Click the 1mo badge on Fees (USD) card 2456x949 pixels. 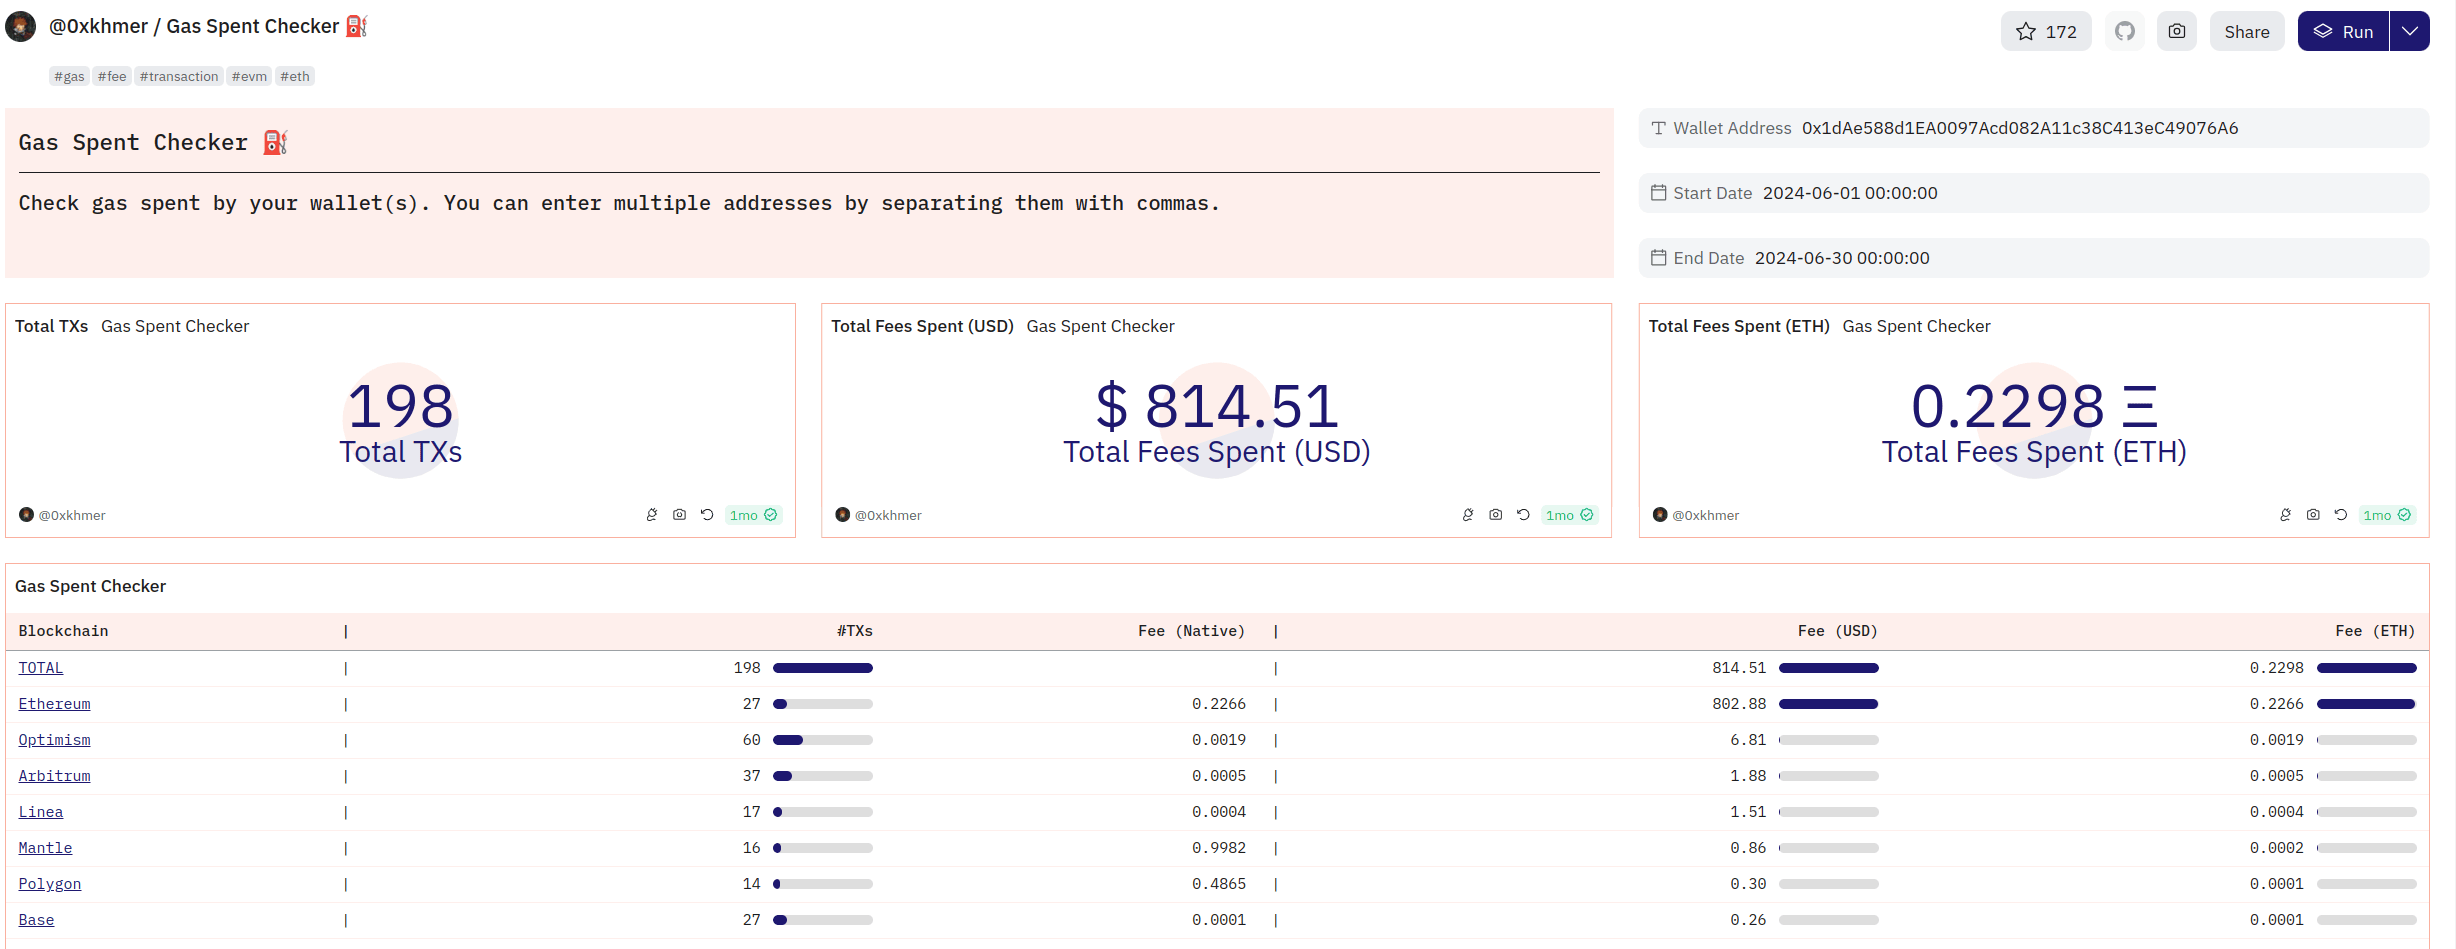1569,515
